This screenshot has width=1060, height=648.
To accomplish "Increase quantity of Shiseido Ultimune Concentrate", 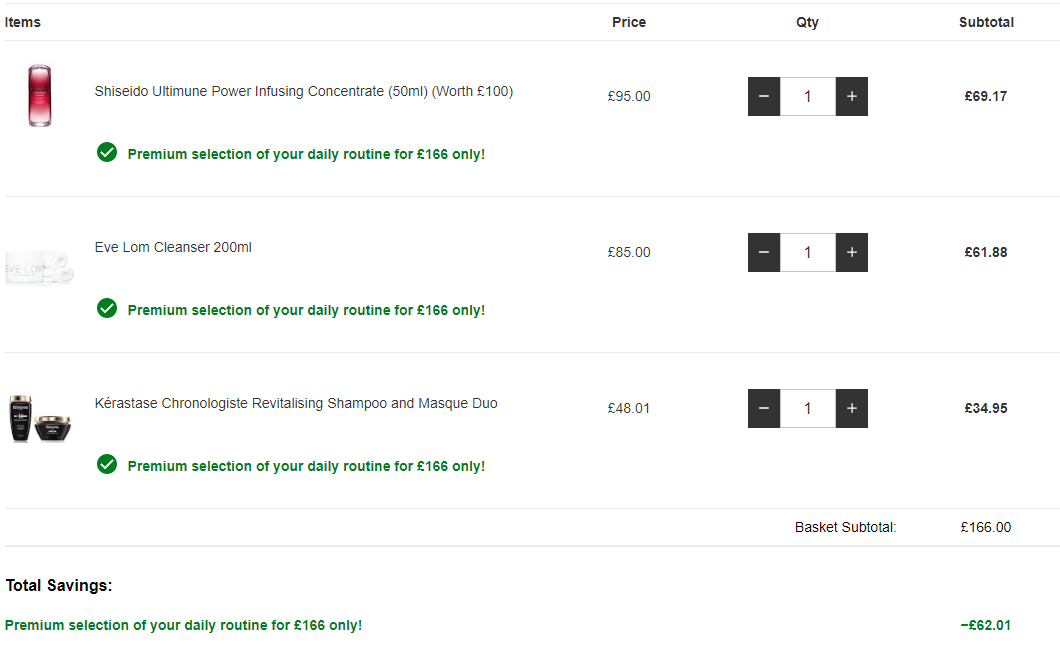I will 852,97.
